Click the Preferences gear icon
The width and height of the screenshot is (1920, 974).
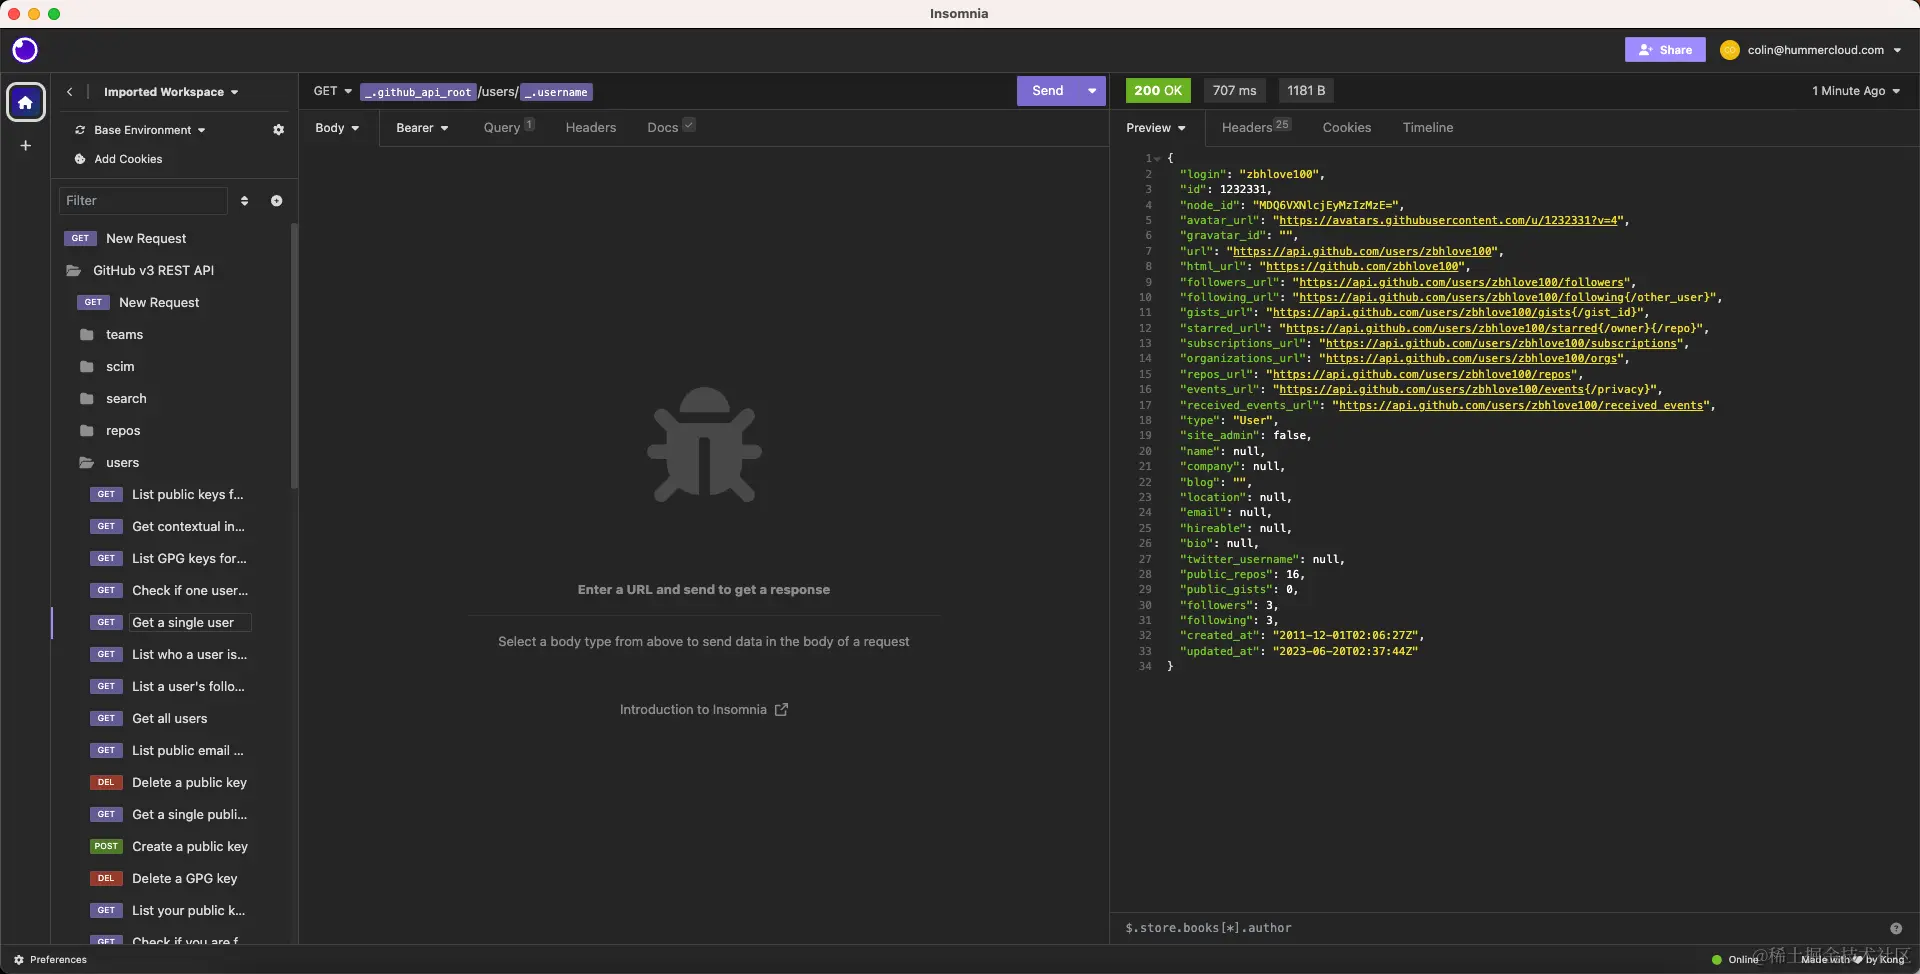coord(19,960)
